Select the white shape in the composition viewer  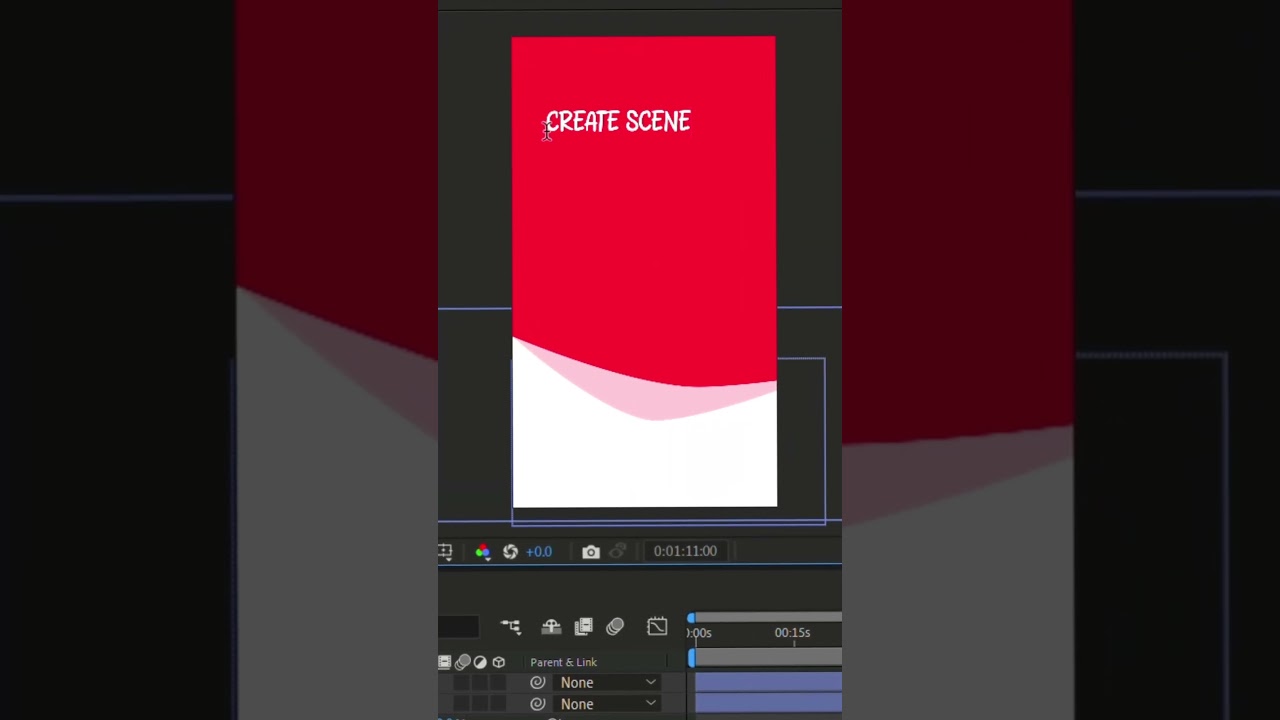coord(644,460)
